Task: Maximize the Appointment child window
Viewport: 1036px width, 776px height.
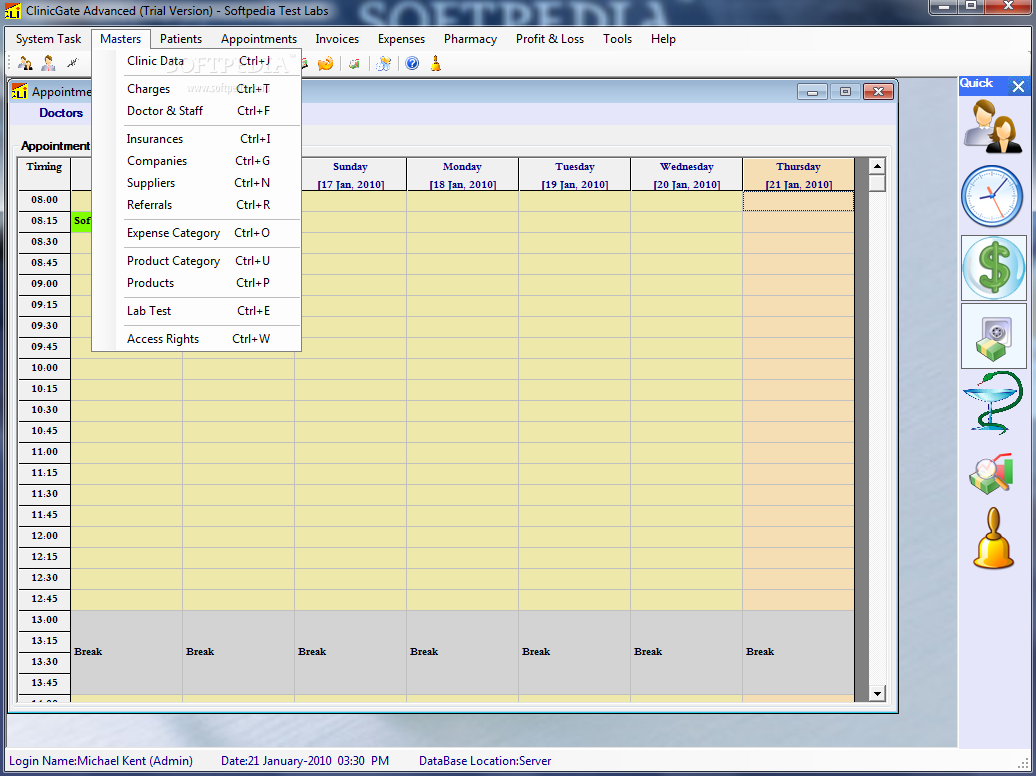Action: coord(845,92)
